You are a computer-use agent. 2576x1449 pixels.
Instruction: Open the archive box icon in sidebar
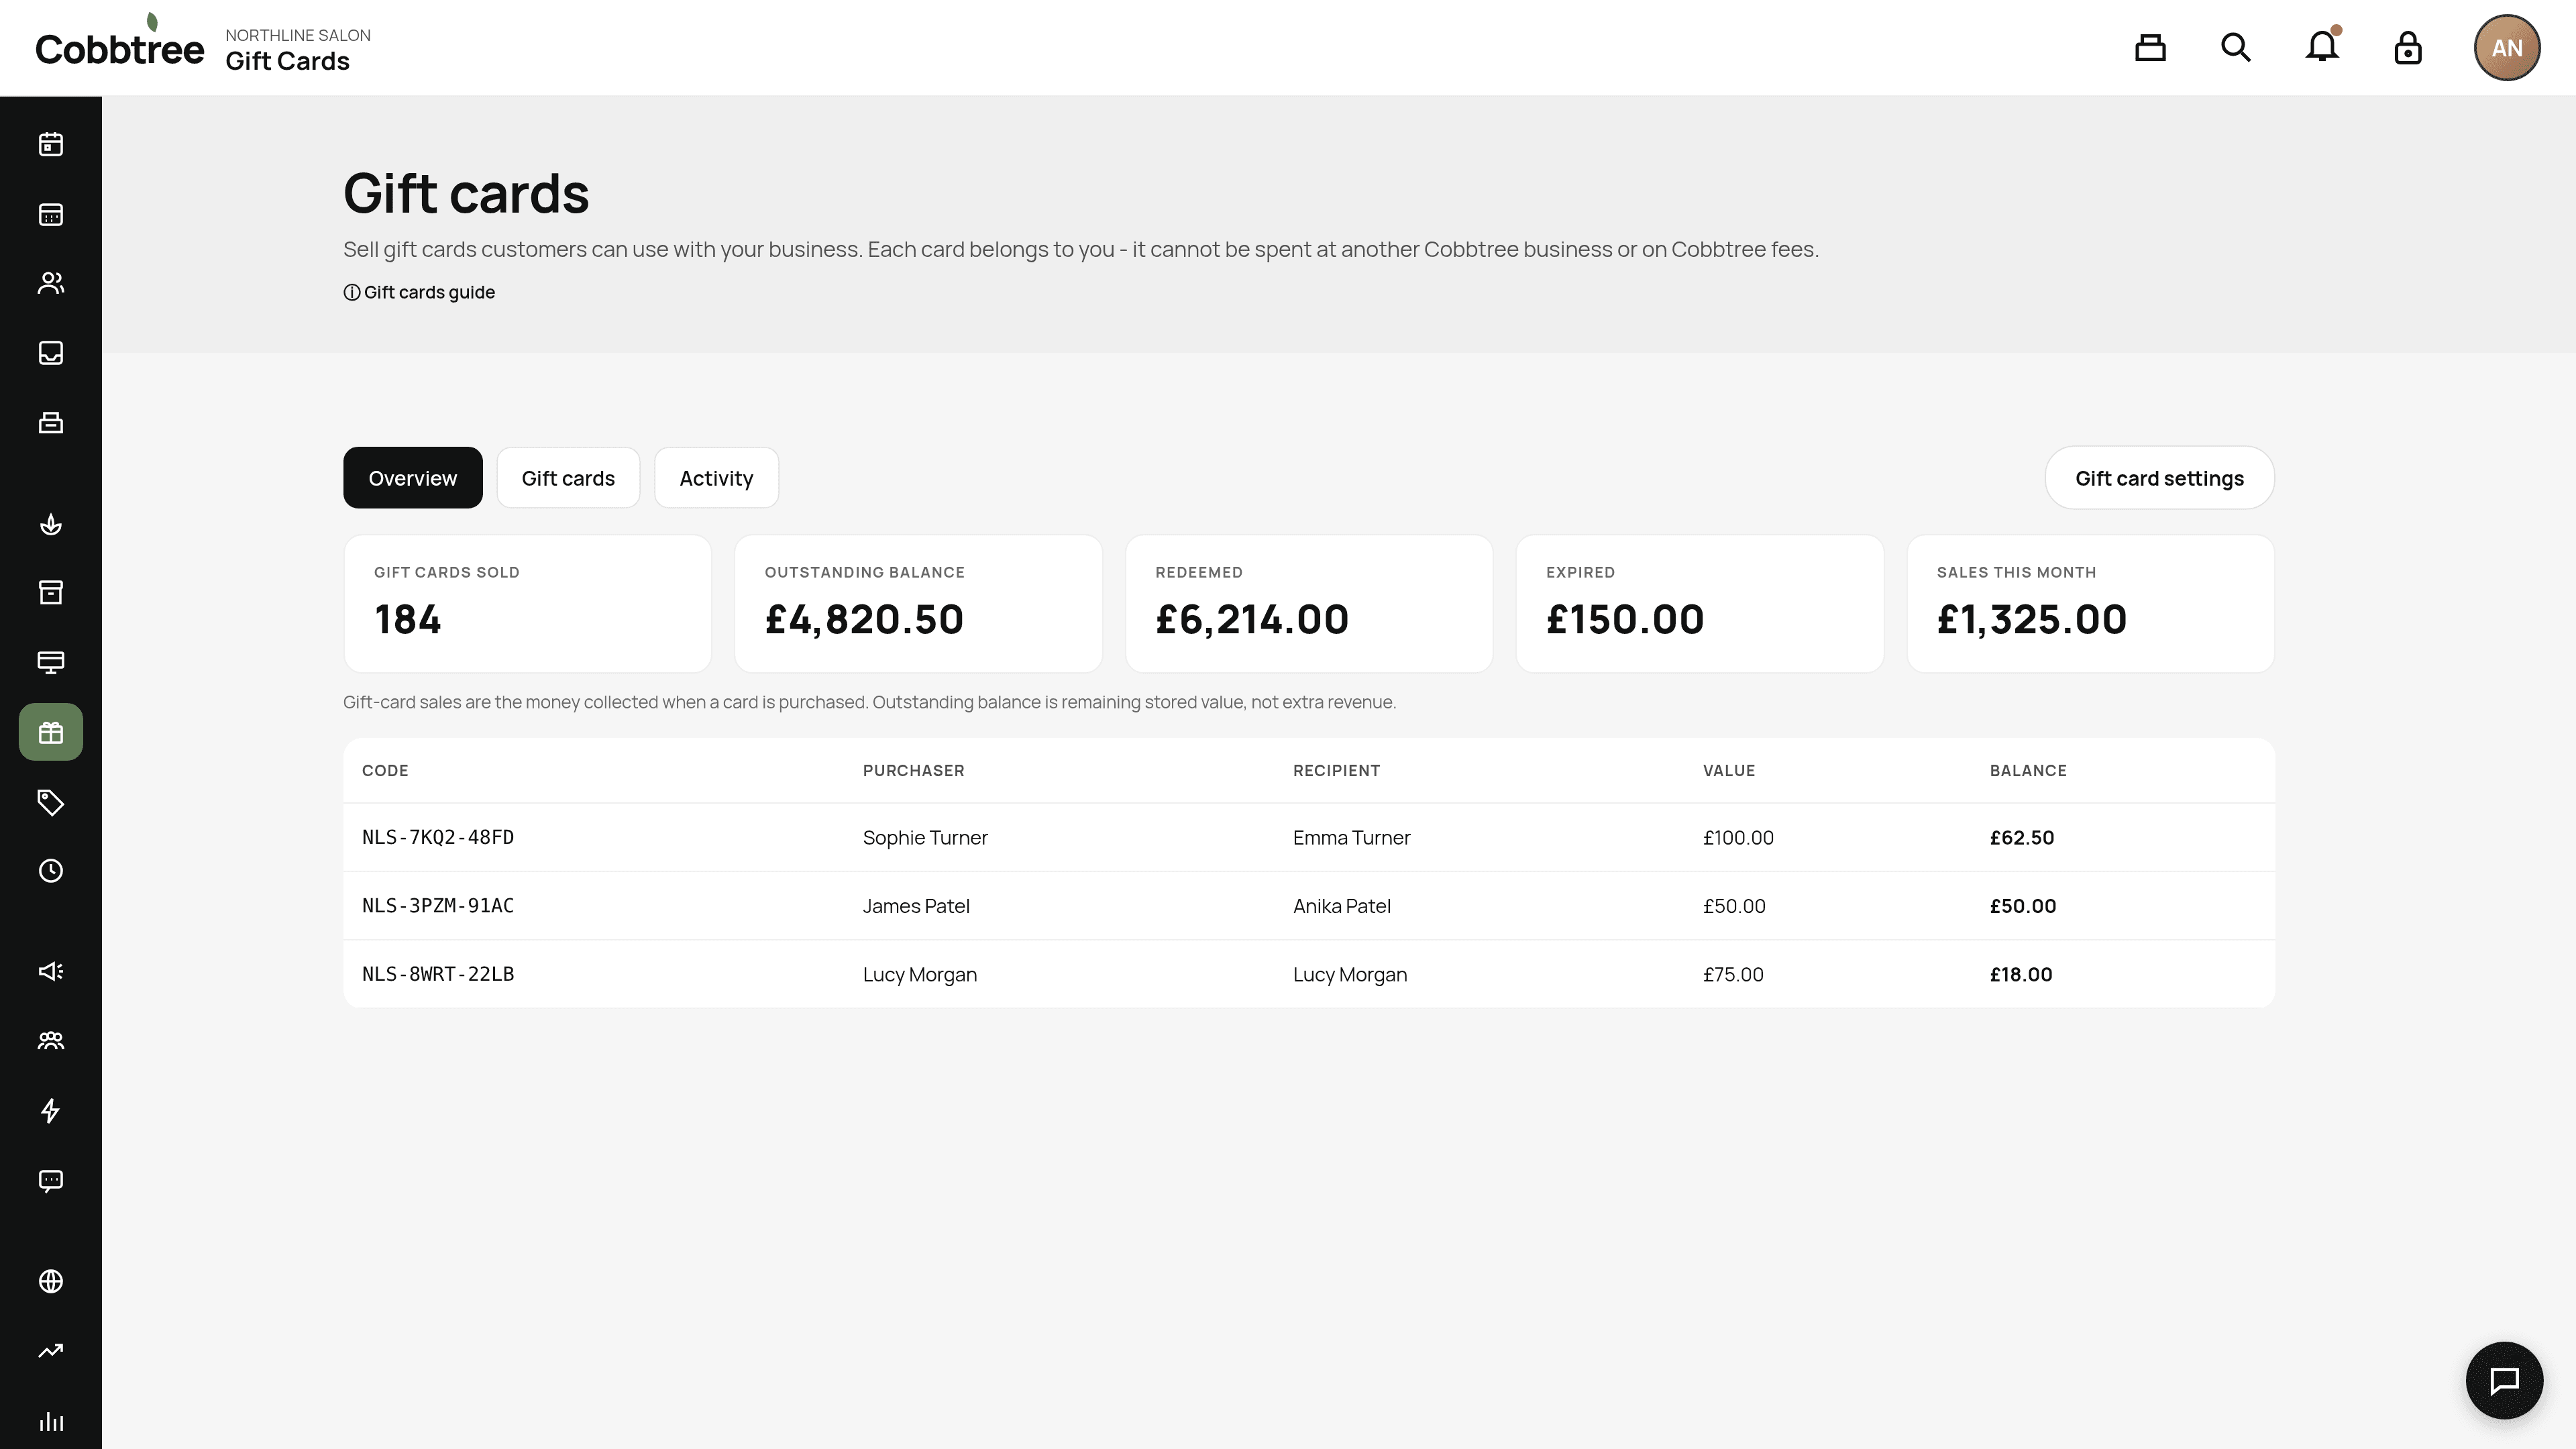point(51,593)
